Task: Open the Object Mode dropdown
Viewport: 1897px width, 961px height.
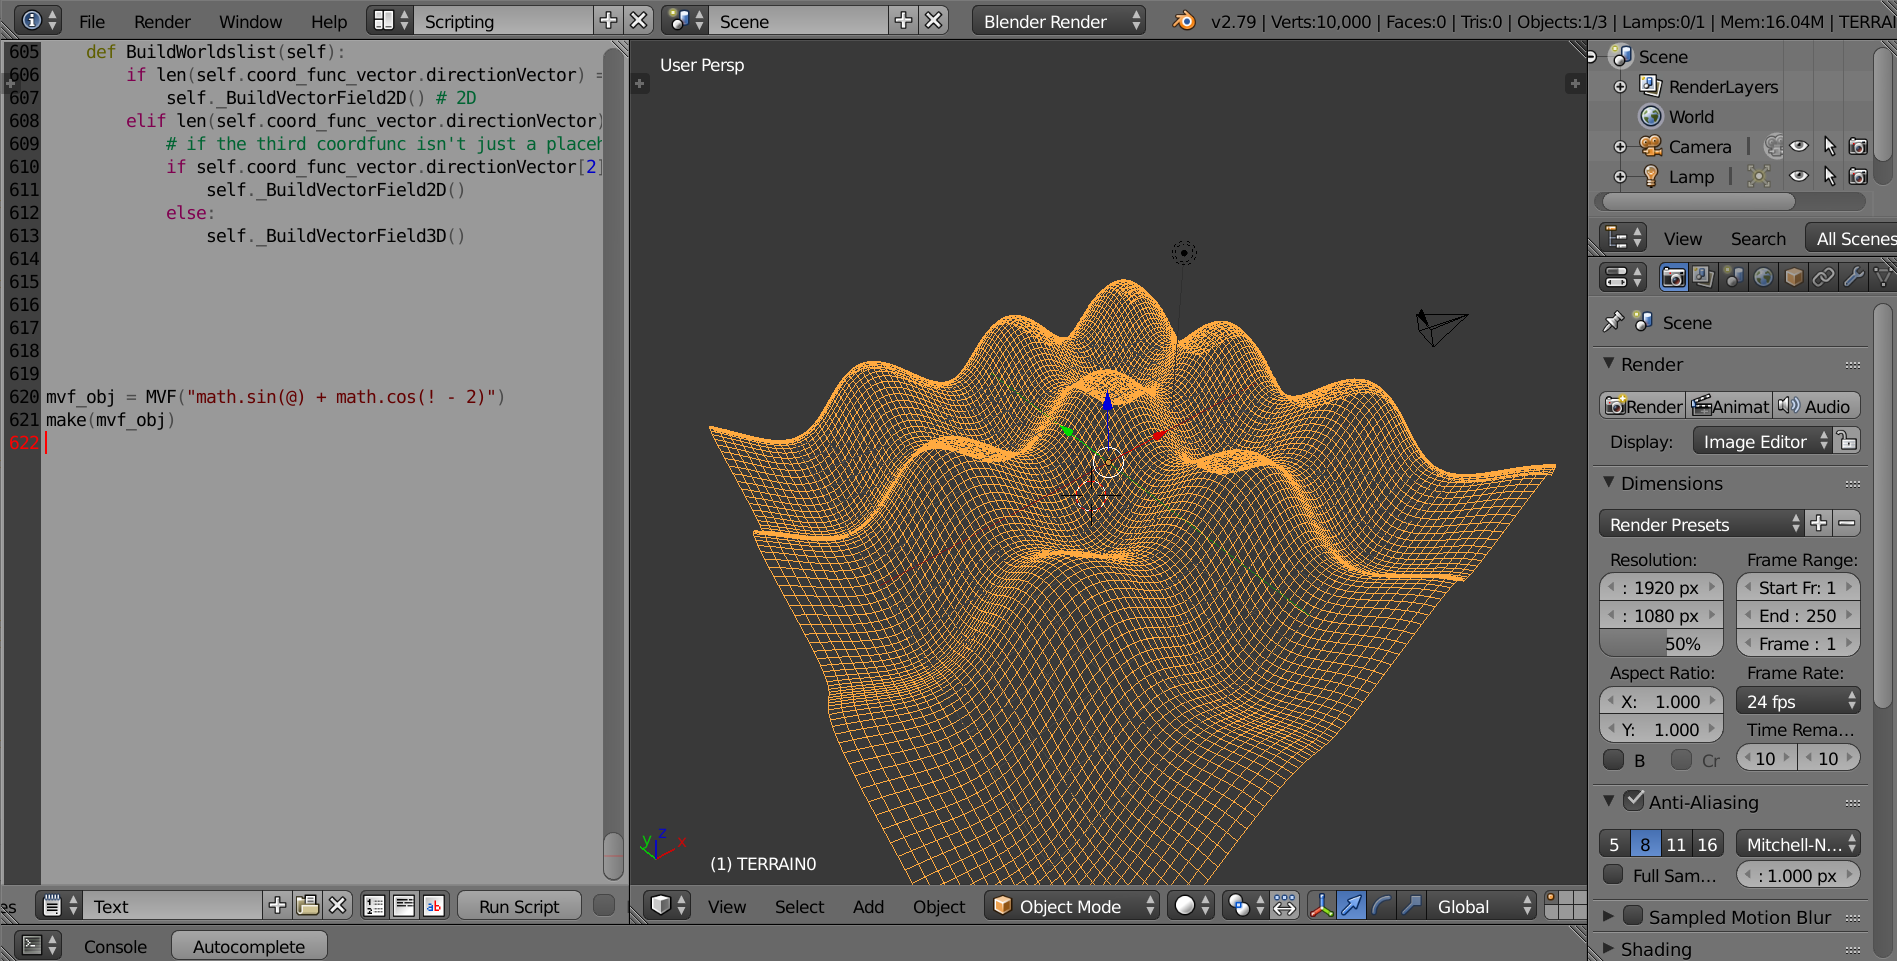Action: 1071,906
